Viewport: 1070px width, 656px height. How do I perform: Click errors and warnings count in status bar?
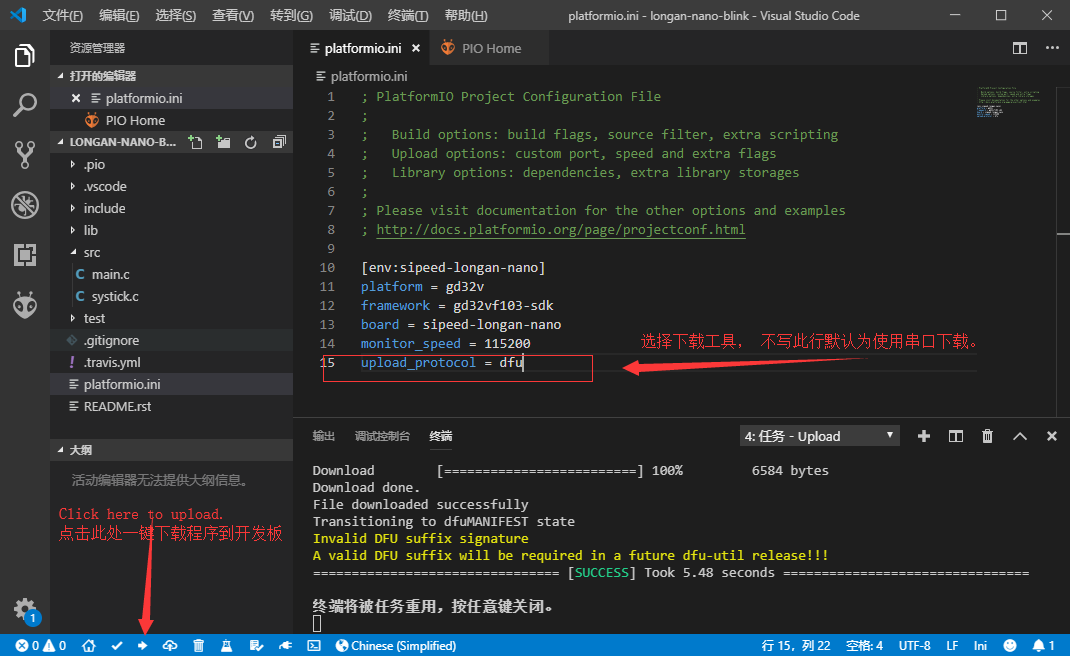click(41, 646)
